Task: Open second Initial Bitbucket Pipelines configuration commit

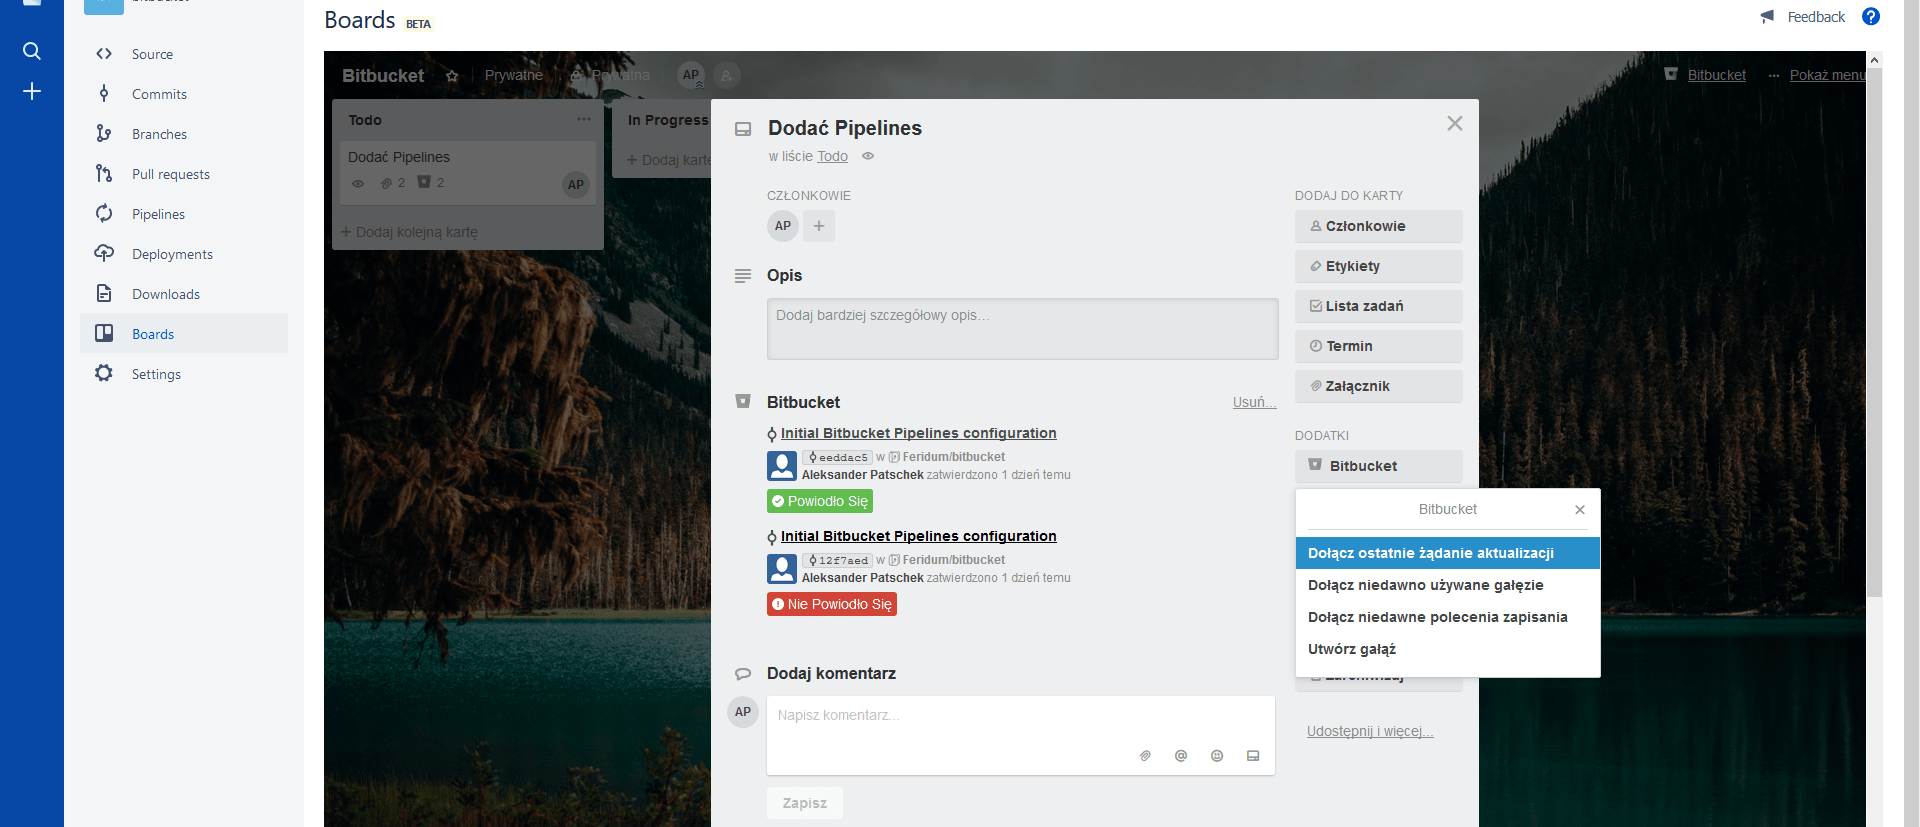Action: coord(918,536)
